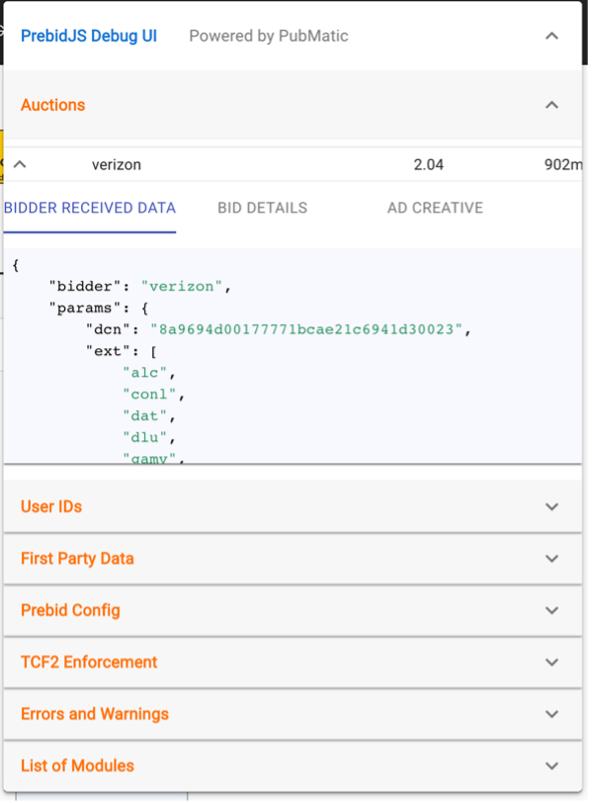Click the 902m response time value

pos(563,164)
